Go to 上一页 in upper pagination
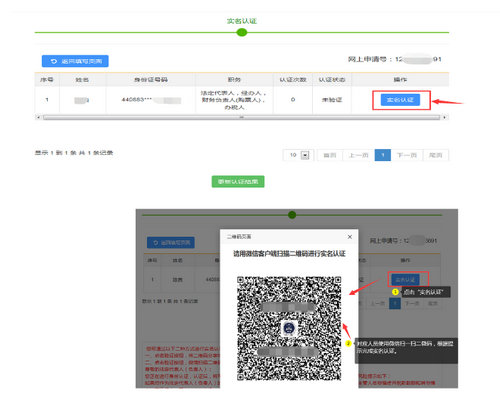The height and width of the screenshot is (400, 500). point(358,155)
